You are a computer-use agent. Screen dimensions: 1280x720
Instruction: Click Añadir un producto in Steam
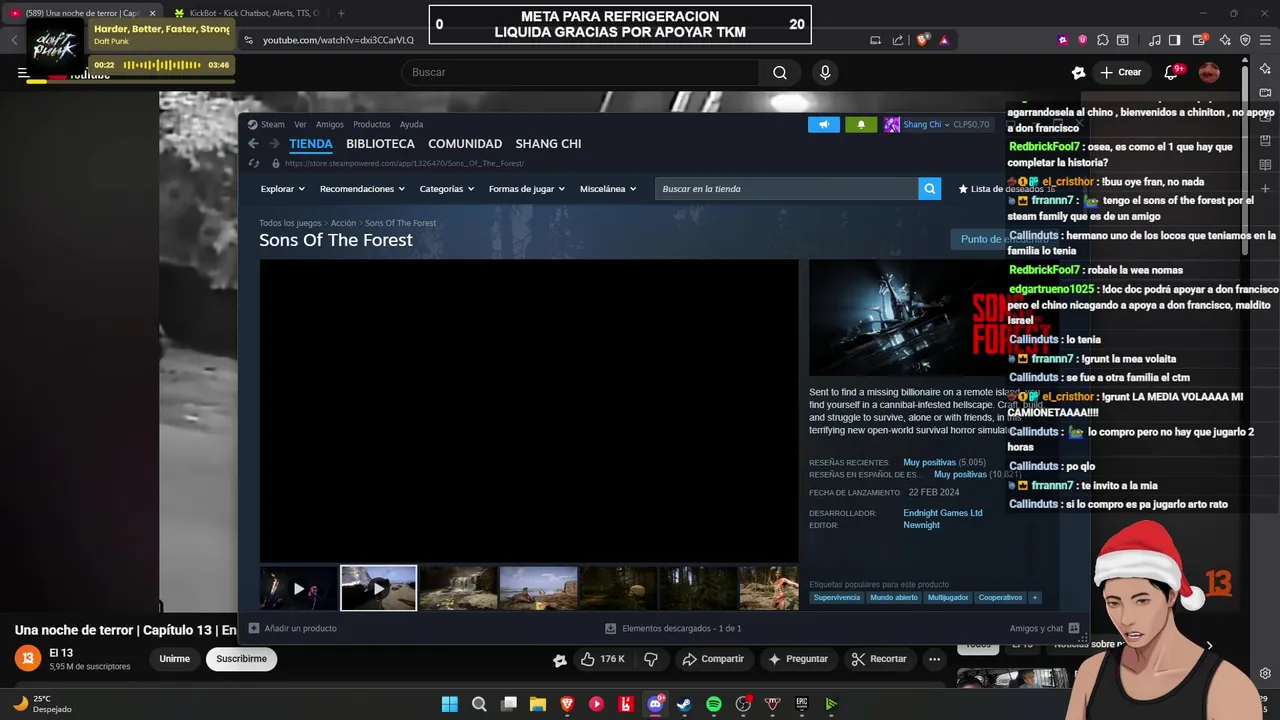point(293,628)
